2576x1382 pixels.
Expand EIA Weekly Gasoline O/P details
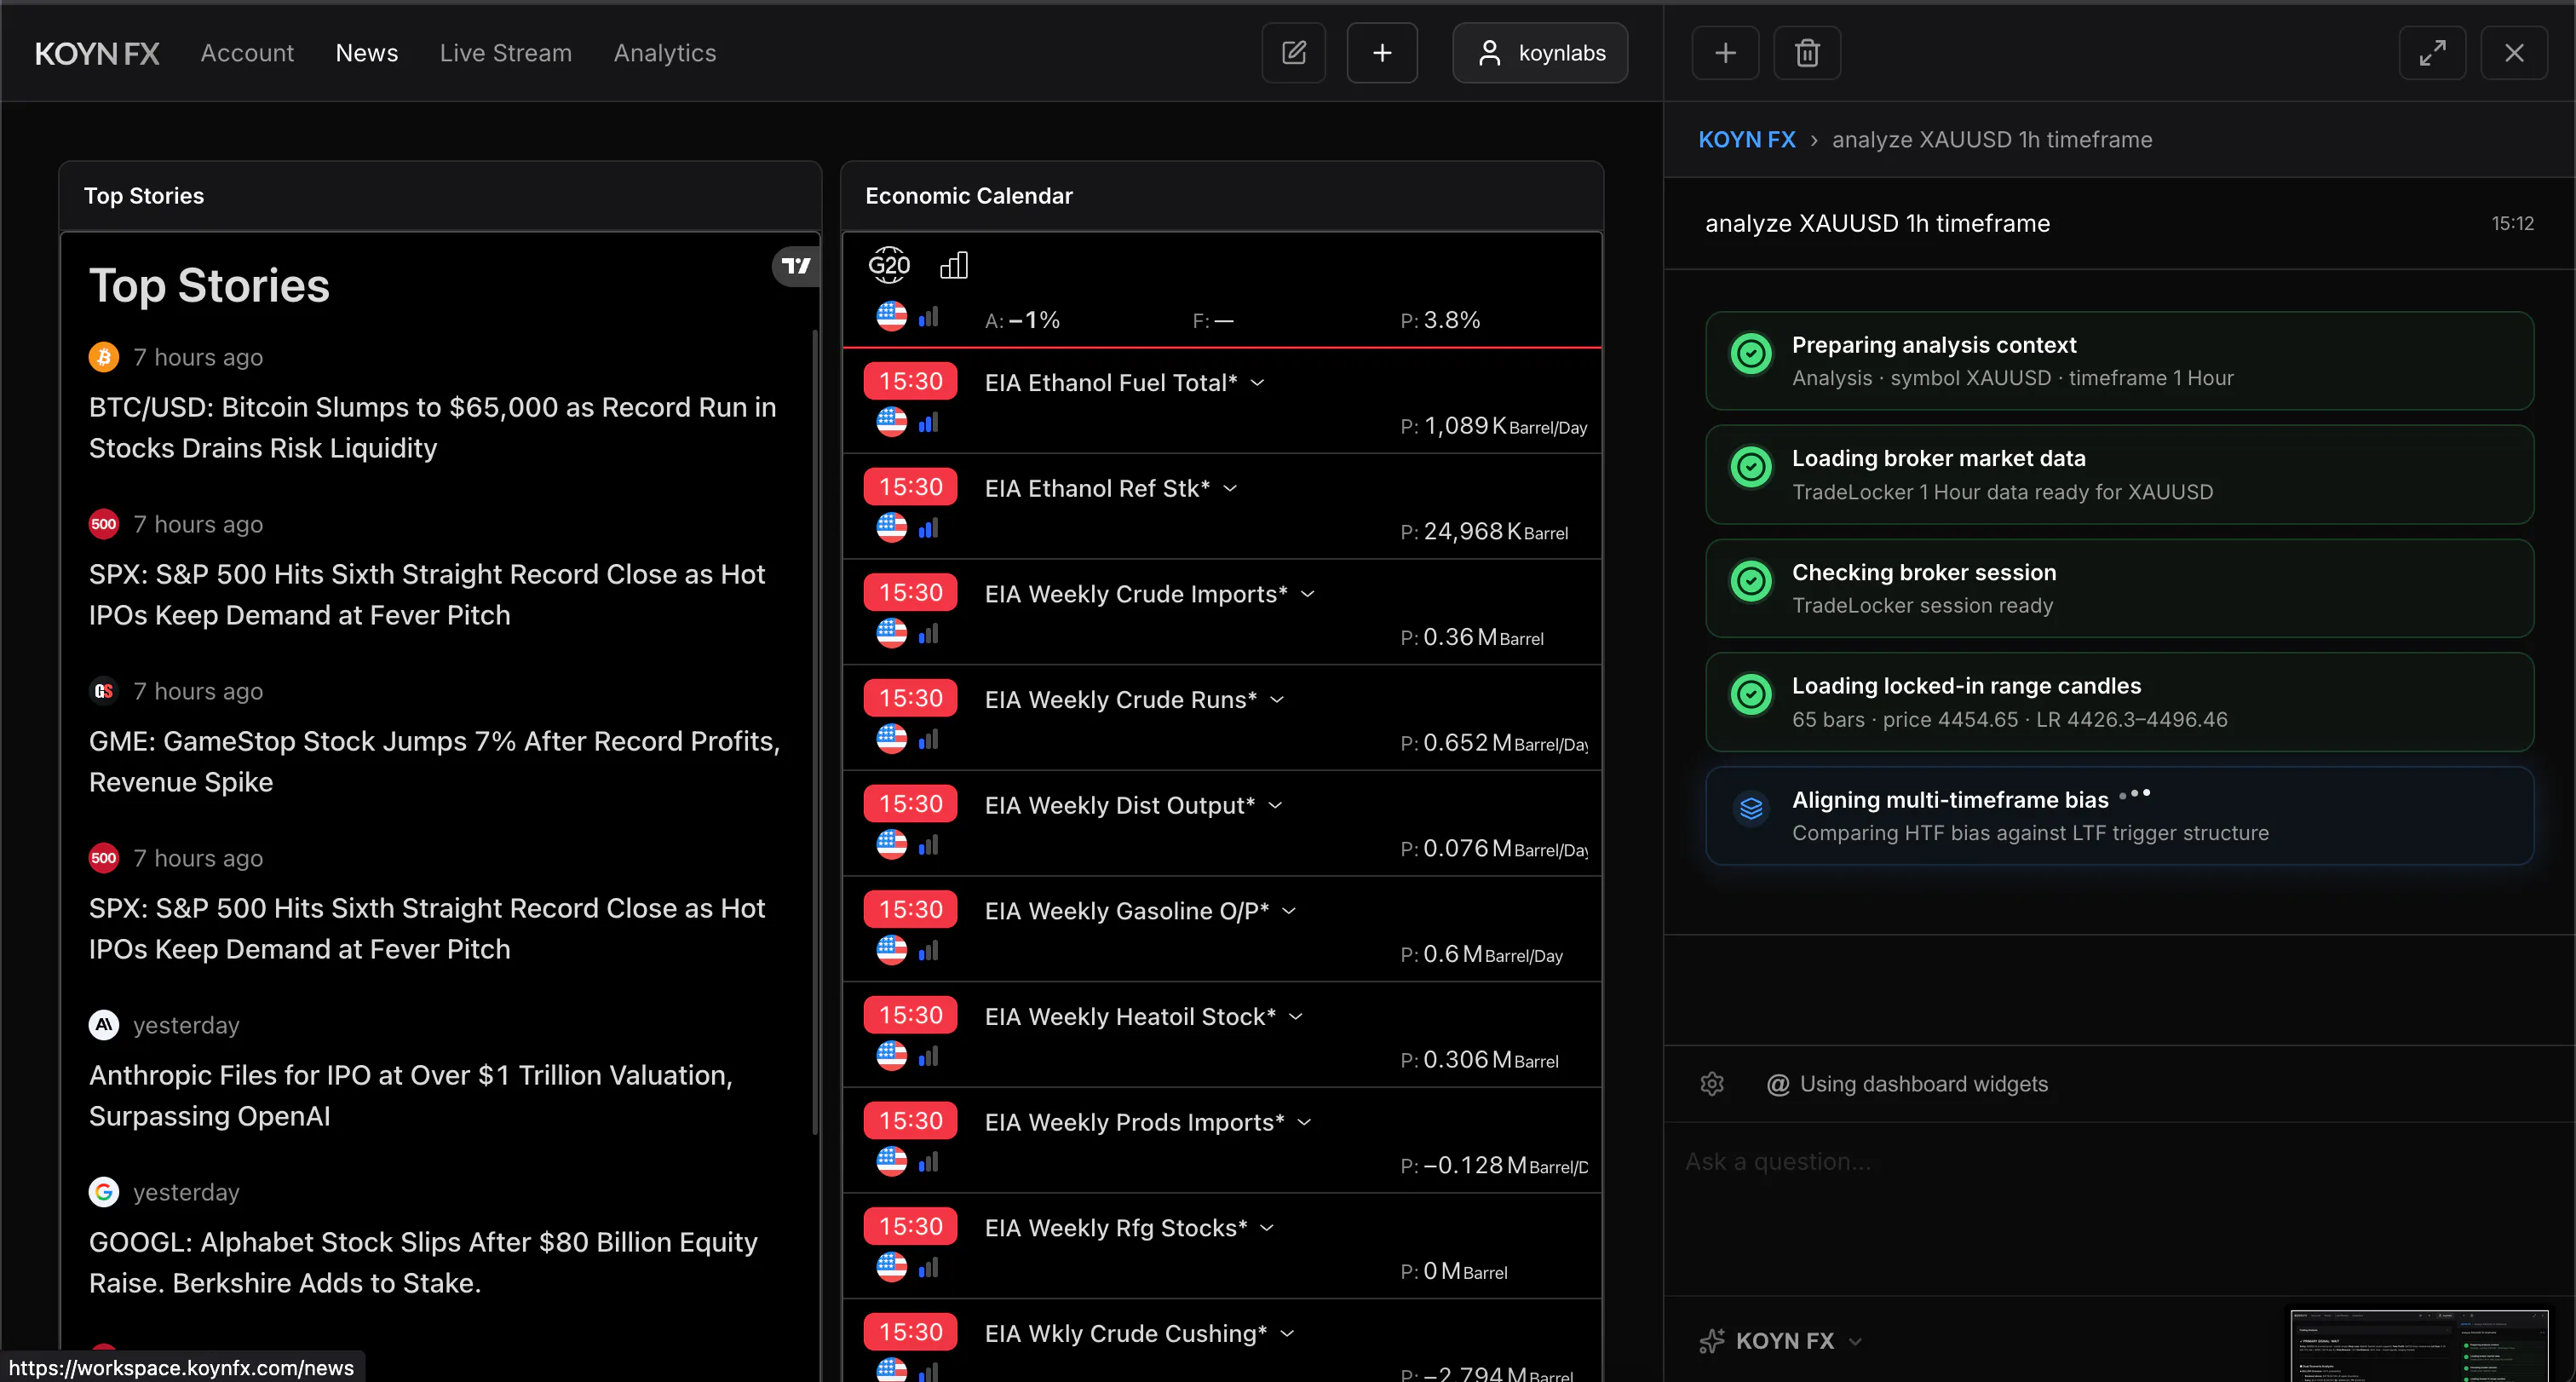tap(1289, 911)
